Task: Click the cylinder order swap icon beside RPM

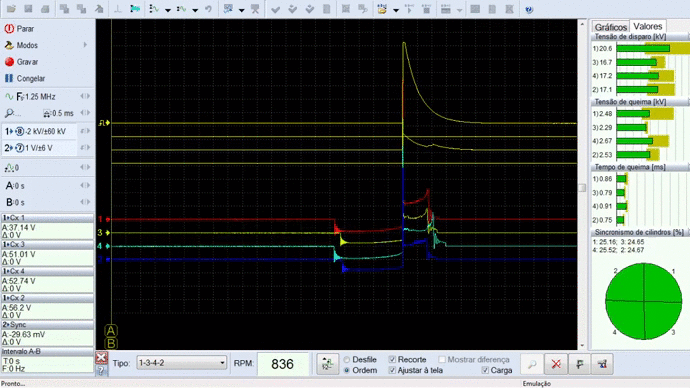Action: [327, 364]
